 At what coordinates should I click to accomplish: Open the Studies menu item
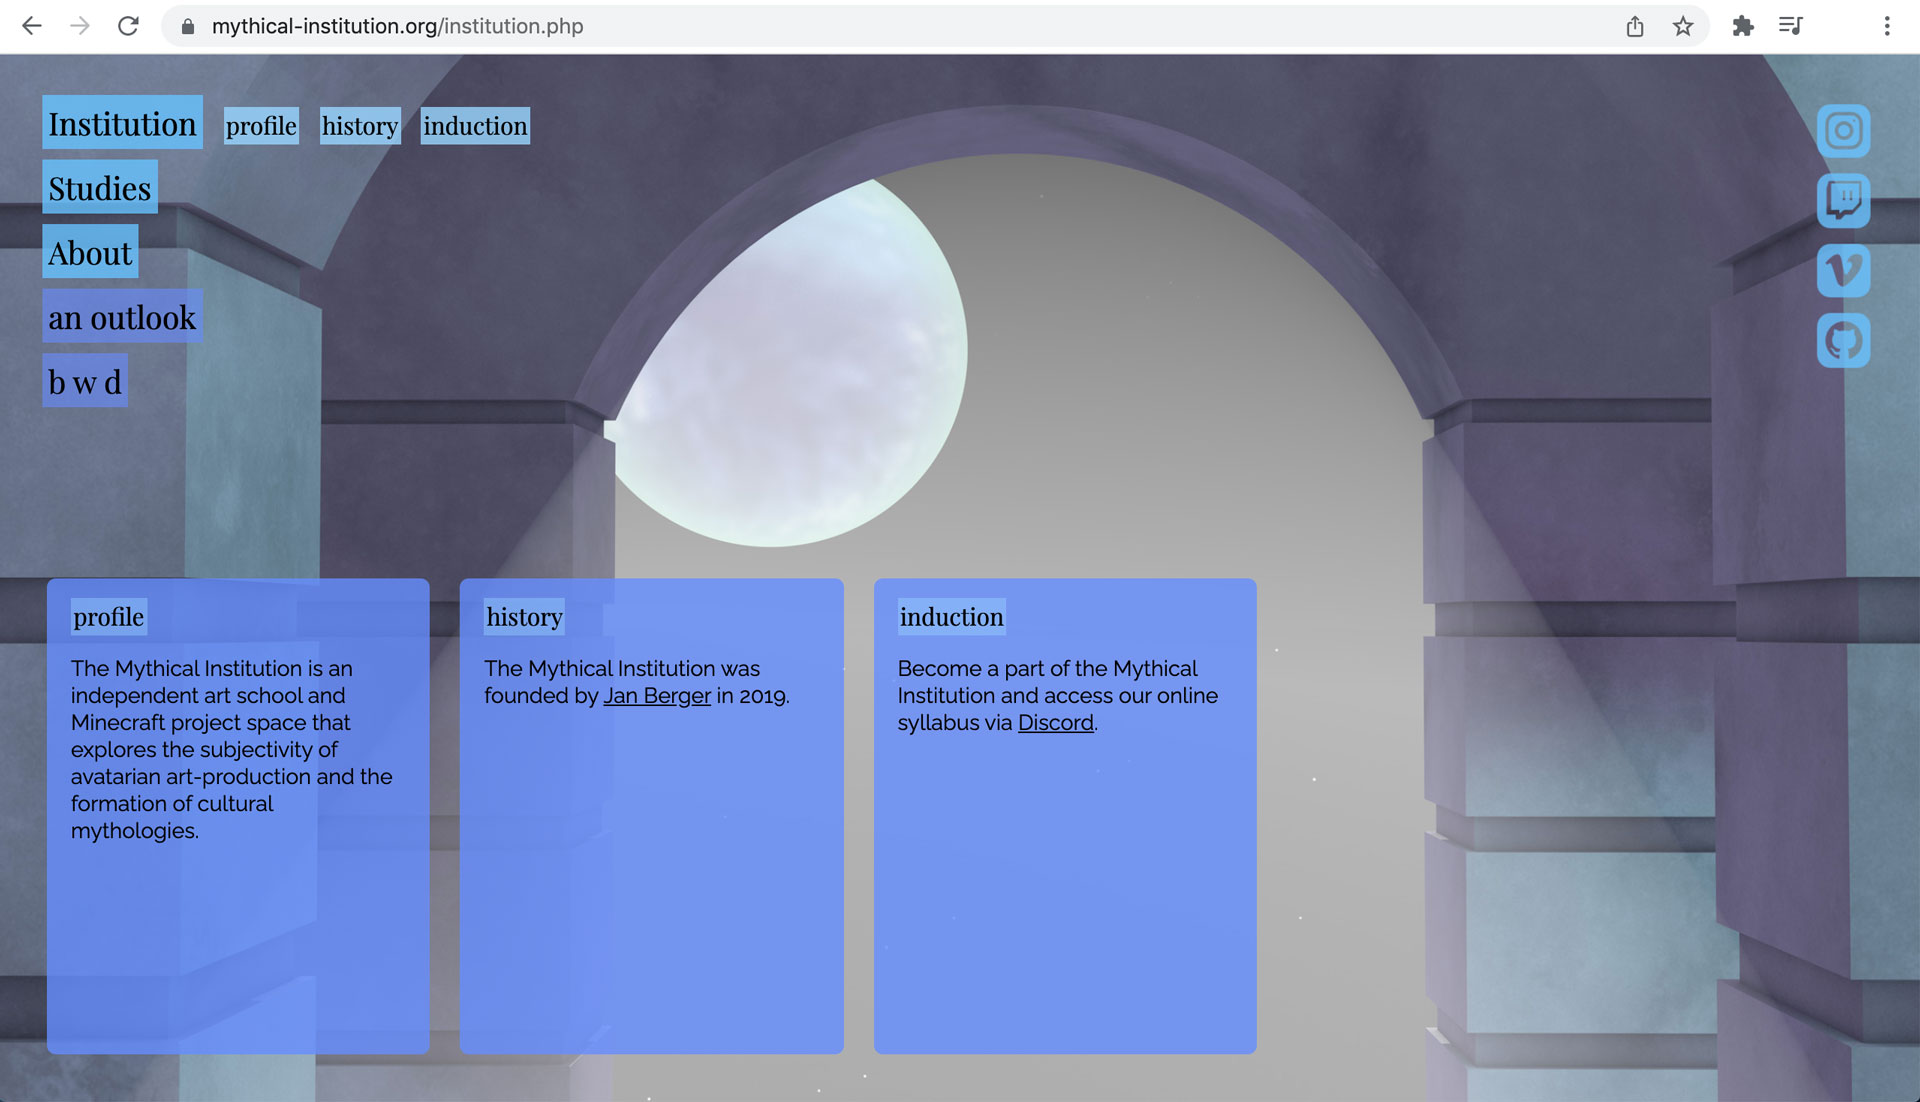click(x=99, y=188)
